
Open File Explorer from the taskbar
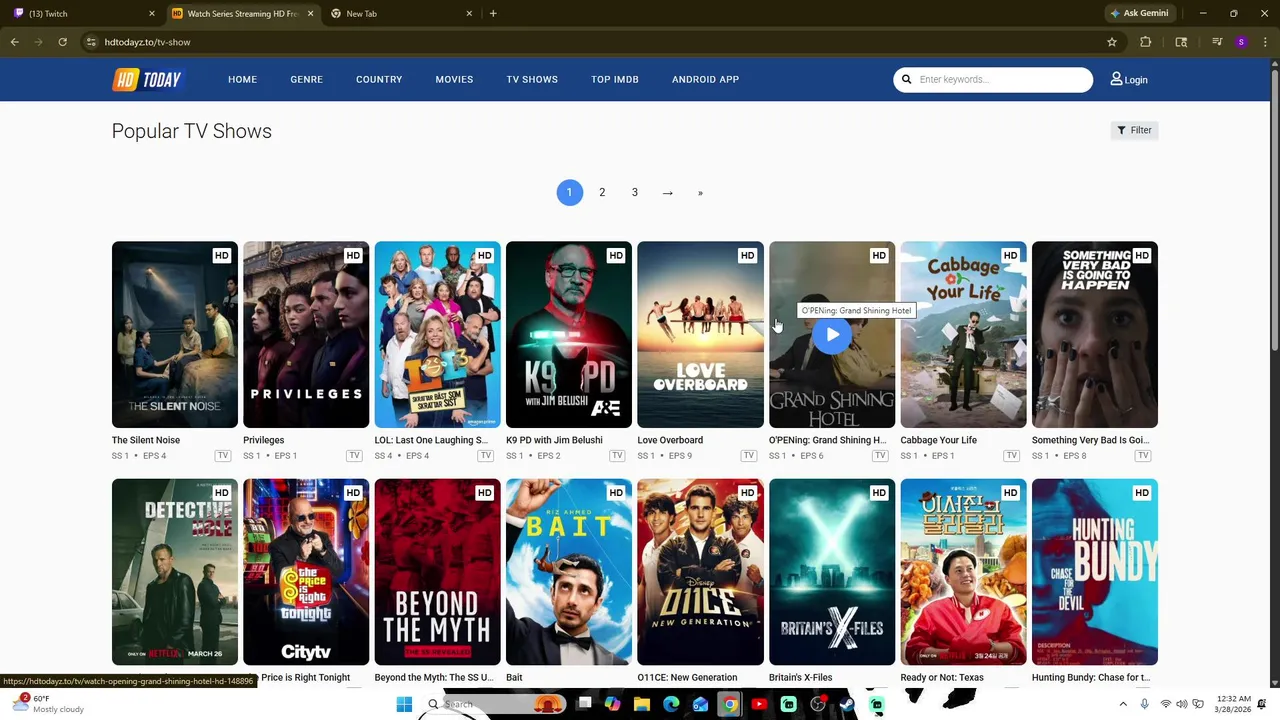642,704
